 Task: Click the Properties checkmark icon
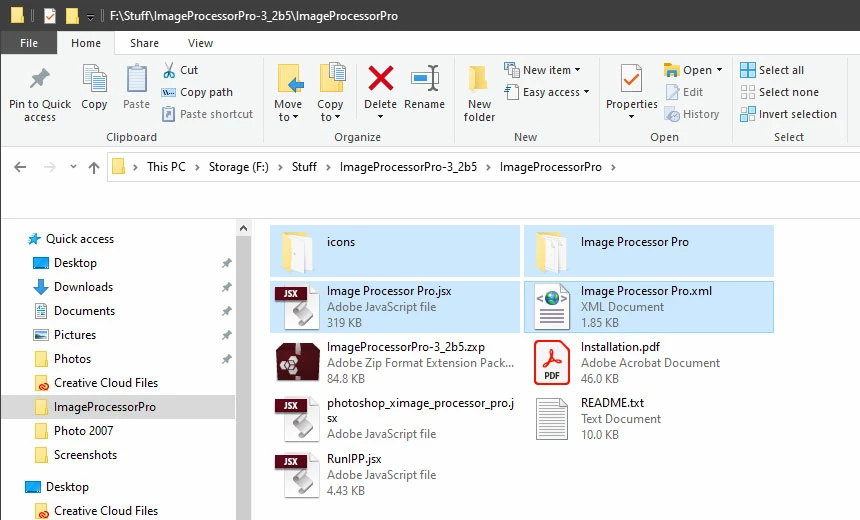pos(631,78)
